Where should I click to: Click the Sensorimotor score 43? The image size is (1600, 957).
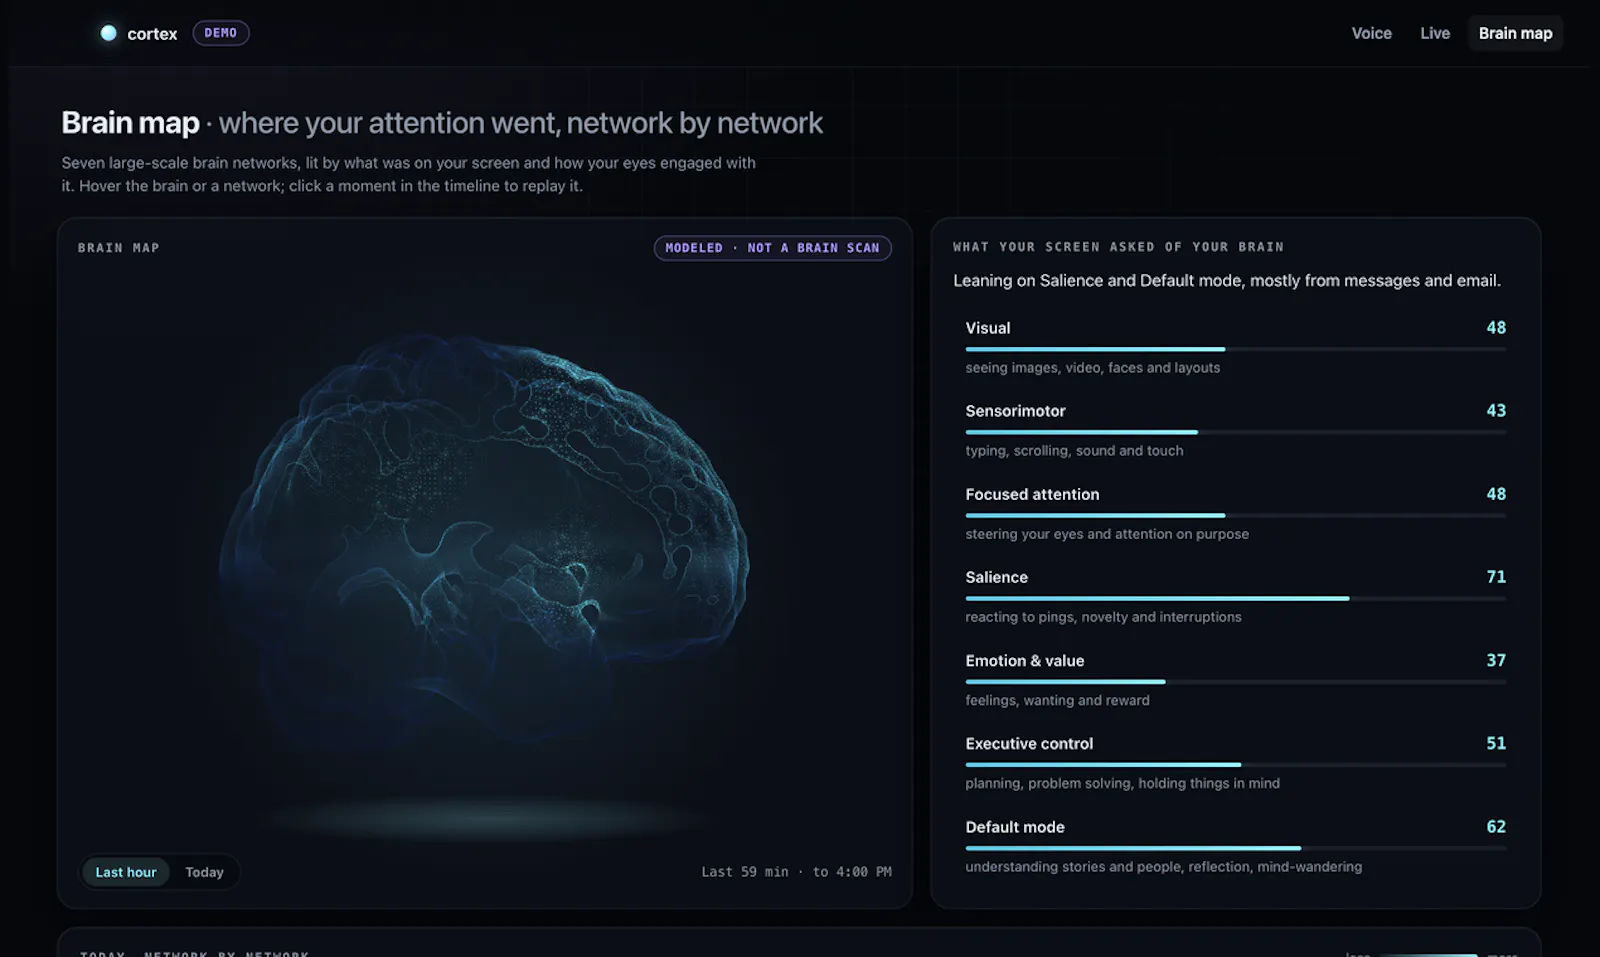(1496, 411)
